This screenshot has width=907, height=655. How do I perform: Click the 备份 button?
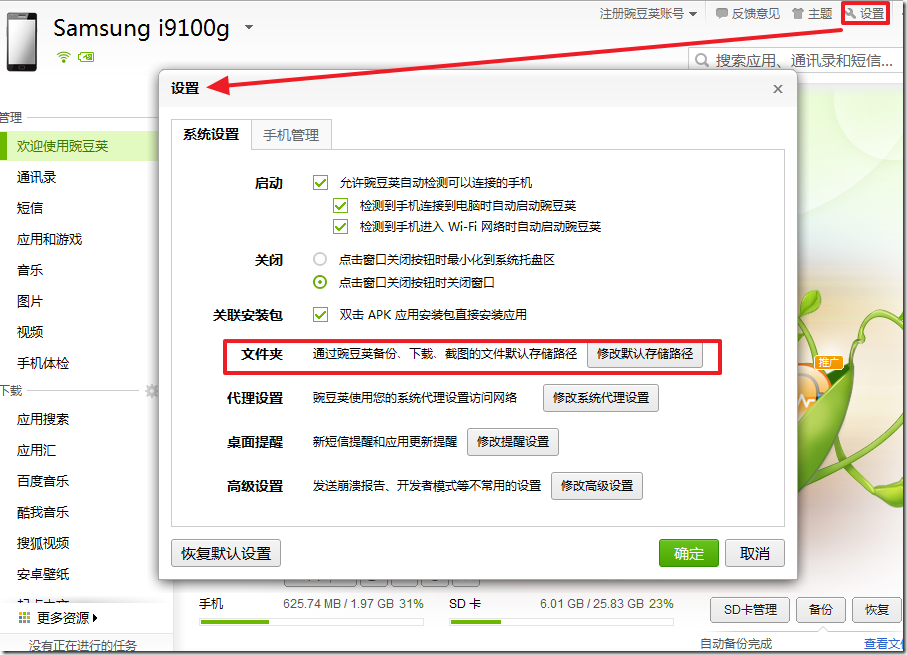(821, 610)
